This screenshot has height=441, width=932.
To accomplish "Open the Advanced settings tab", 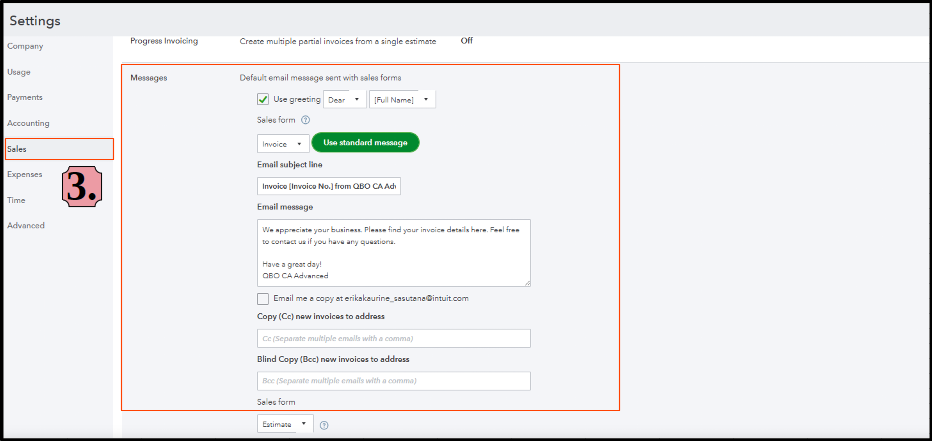I will point(26,226).
